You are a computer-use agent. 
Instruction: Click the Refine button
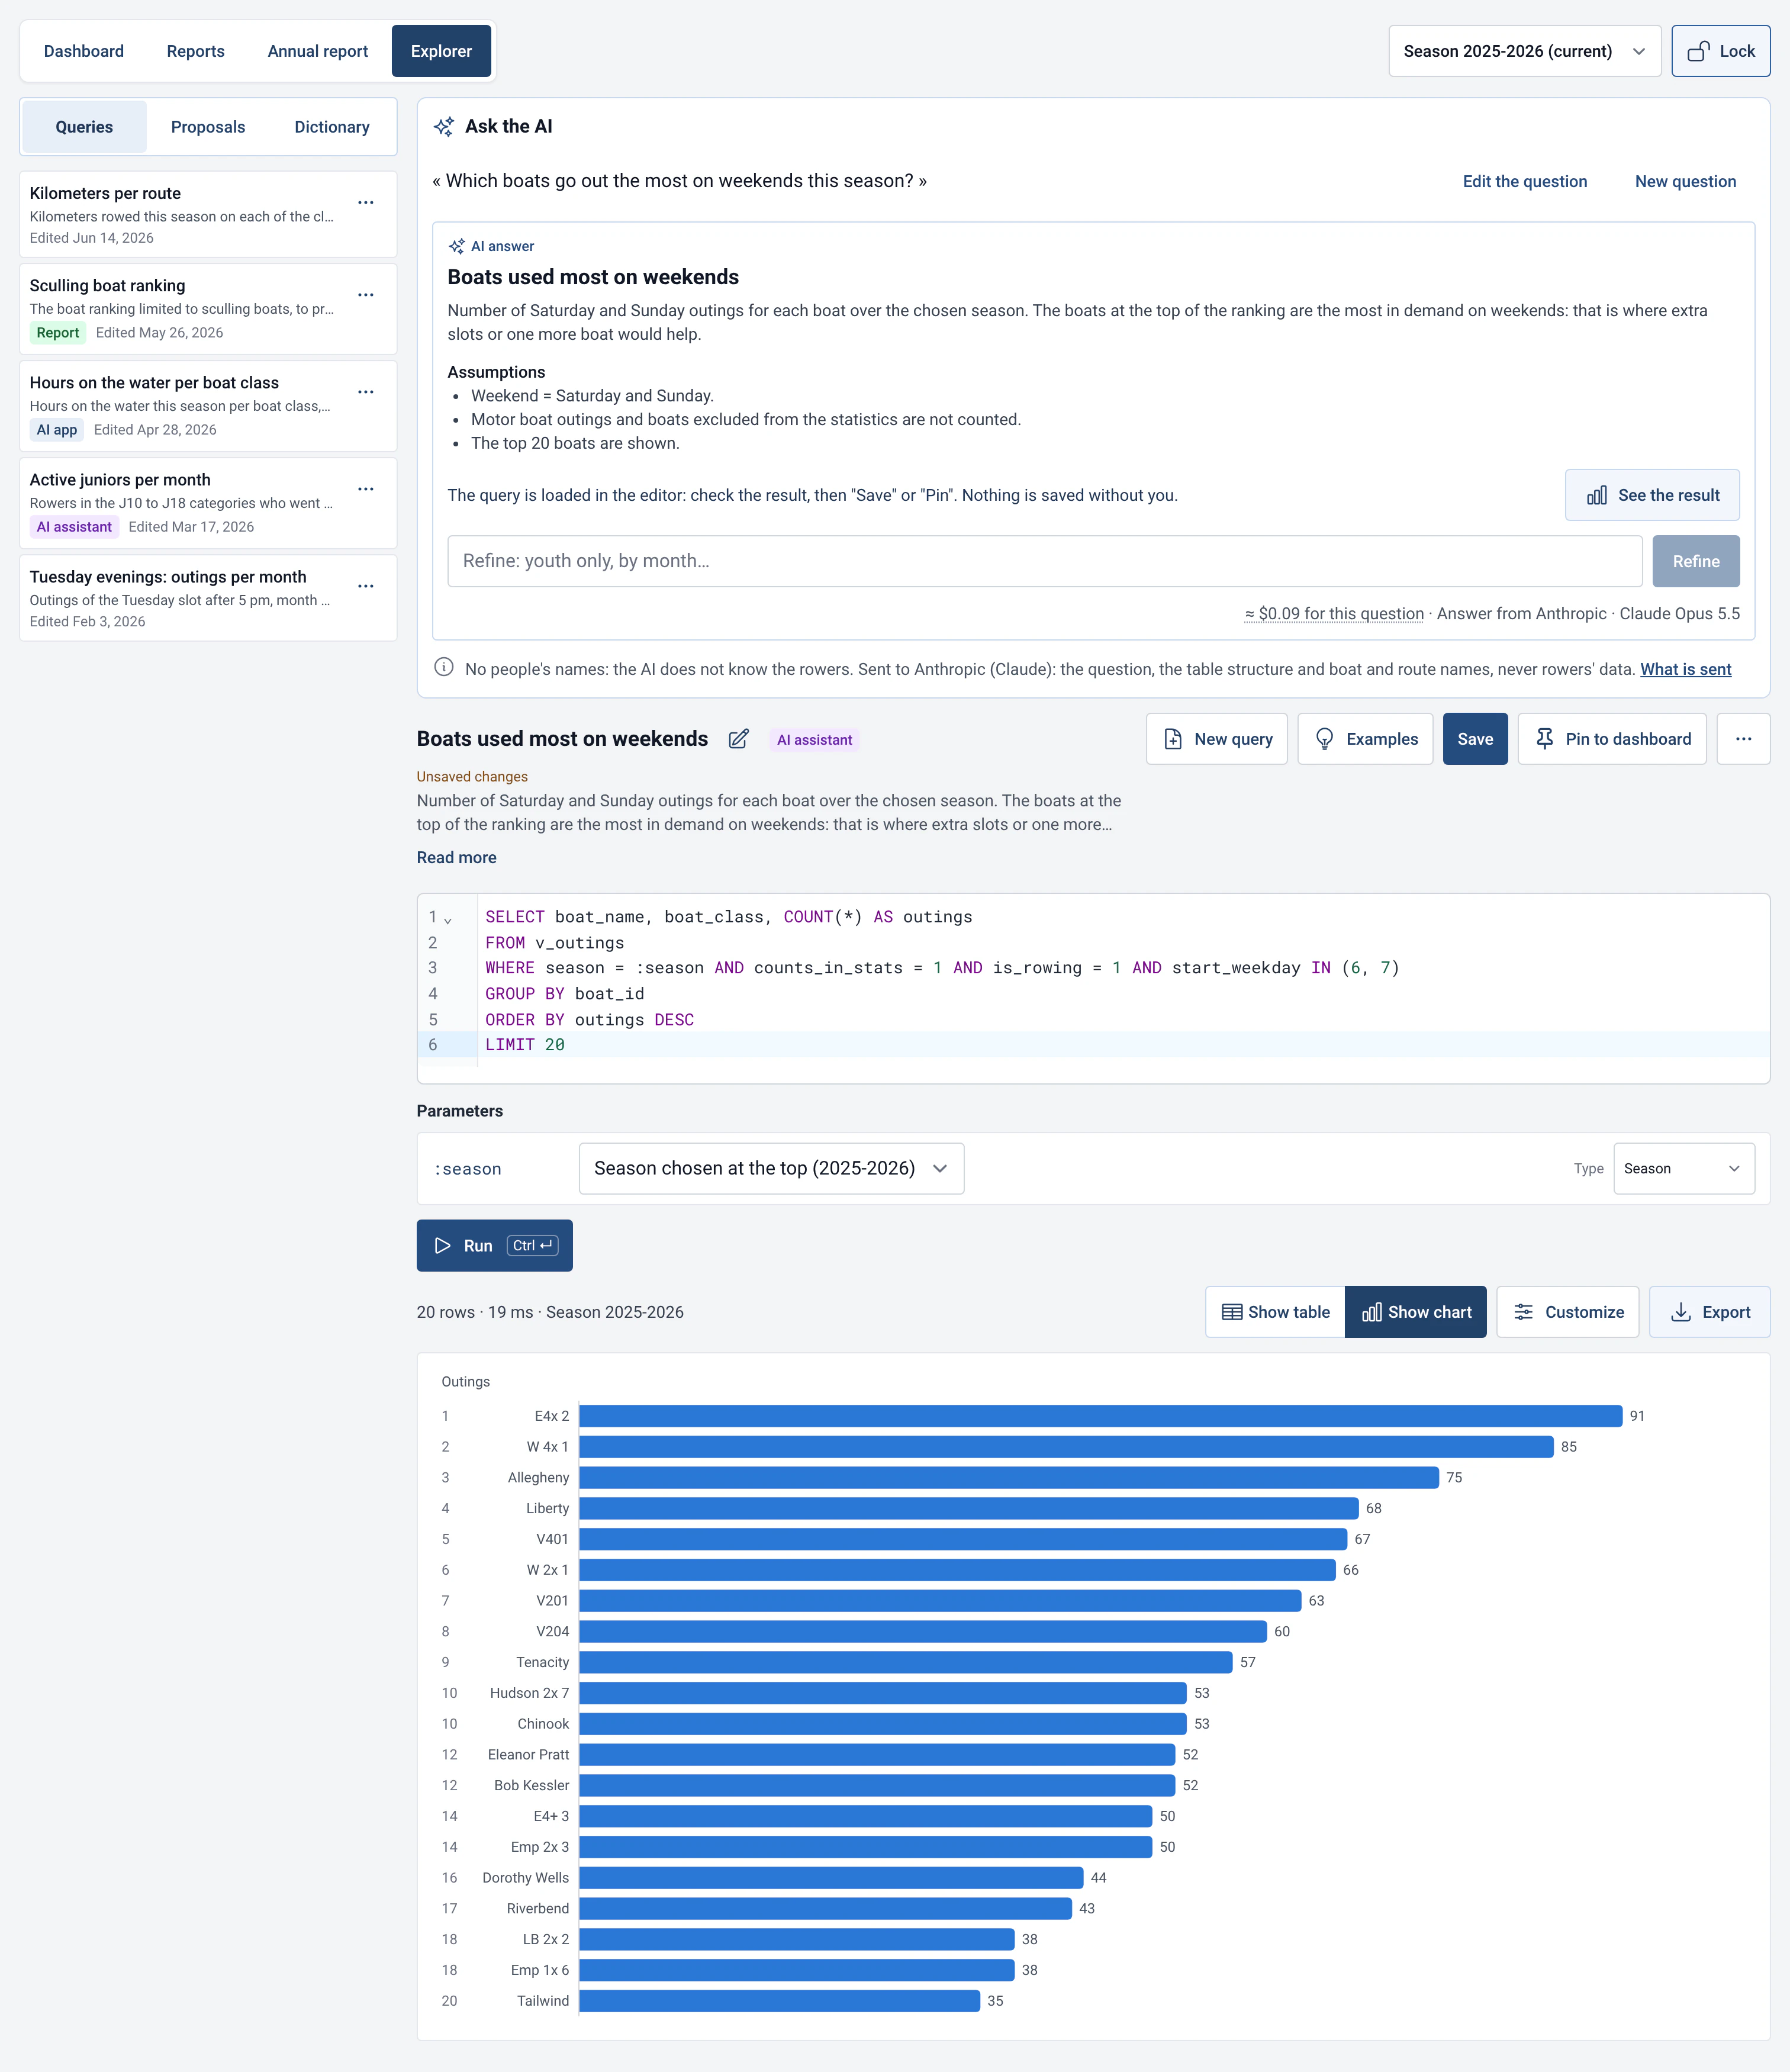[1696, 561]
